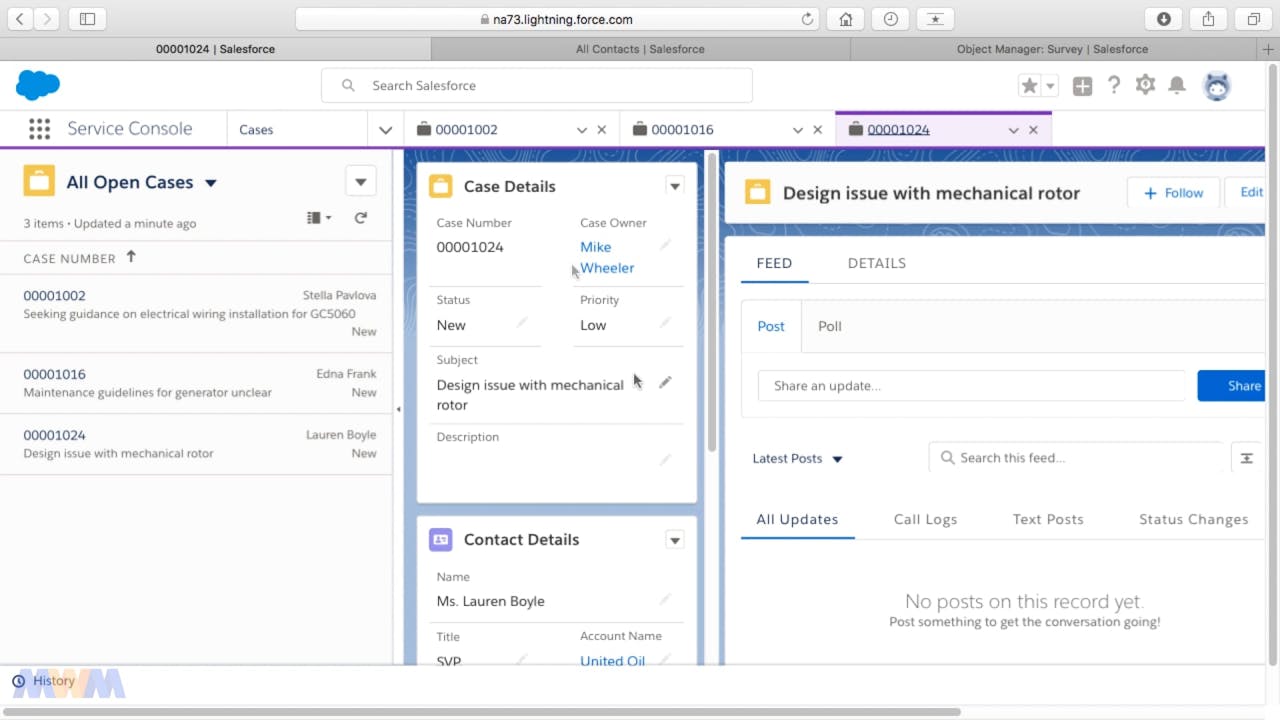This screenshot has height=720, width=1280.
Task: Close the 00001002 workspace tab
Action: pos(602,130)
